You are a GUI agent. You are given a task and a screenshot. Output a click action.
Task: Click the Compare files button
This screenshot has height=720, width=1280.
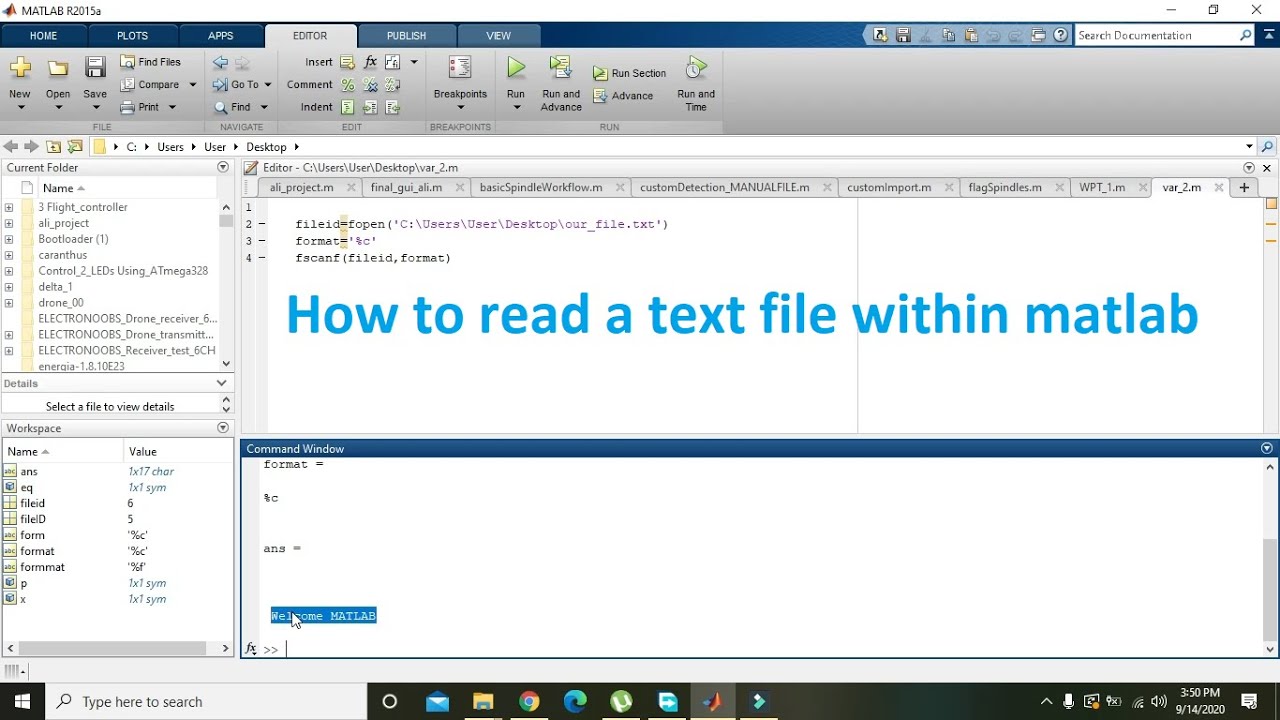click(x=149, y=85)
